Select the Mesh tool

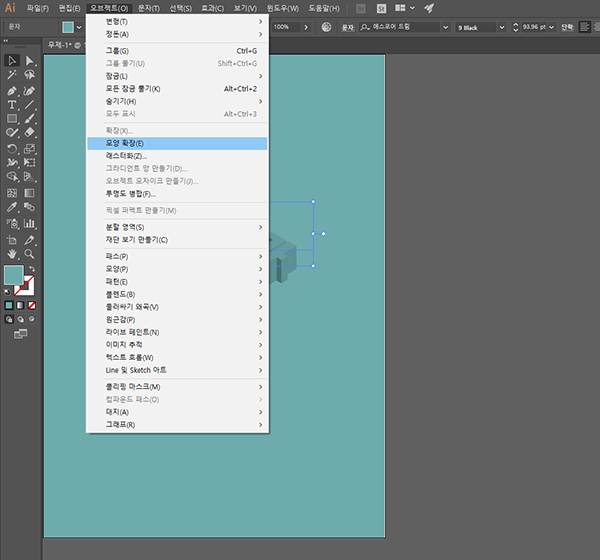(12, 193)
